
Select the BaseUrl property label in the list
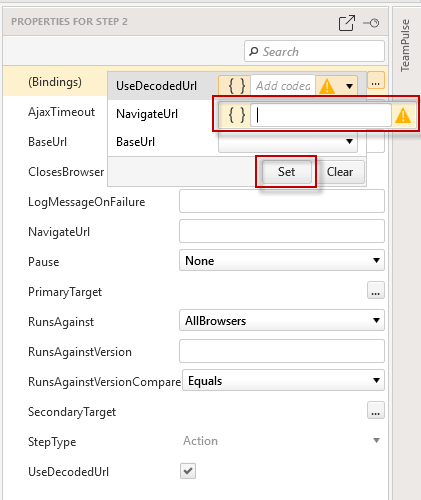pos(47,142)
